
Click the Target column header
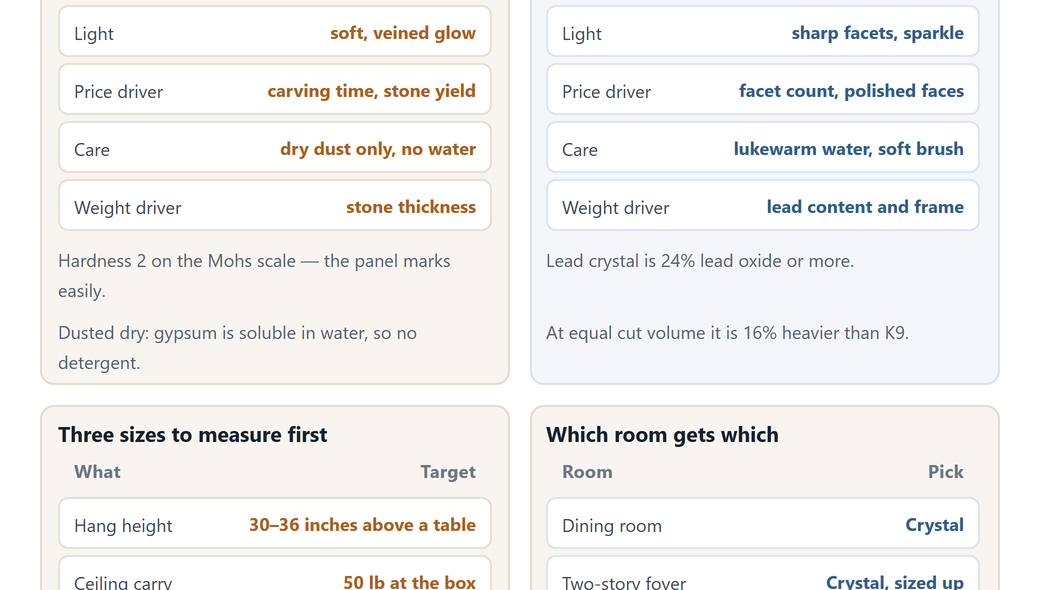(x=448, y=472)
